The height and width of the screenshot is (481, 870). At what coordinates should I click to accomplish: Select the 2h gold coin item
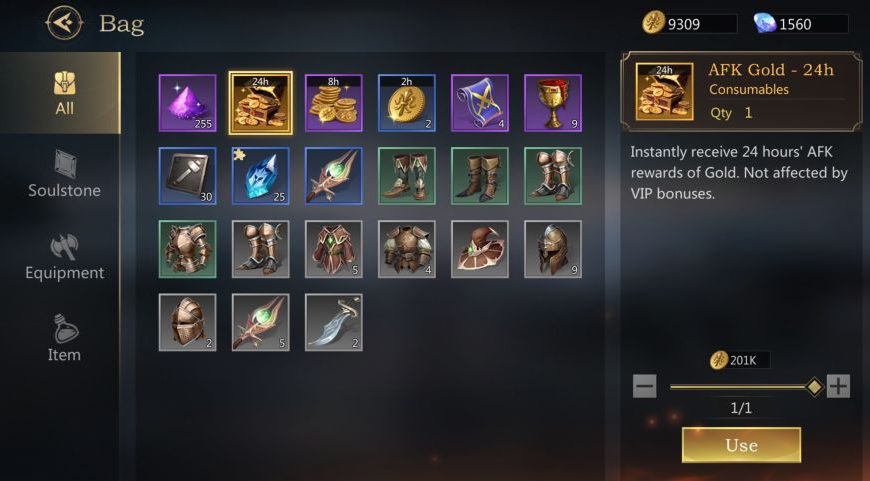tap(407, 103)
